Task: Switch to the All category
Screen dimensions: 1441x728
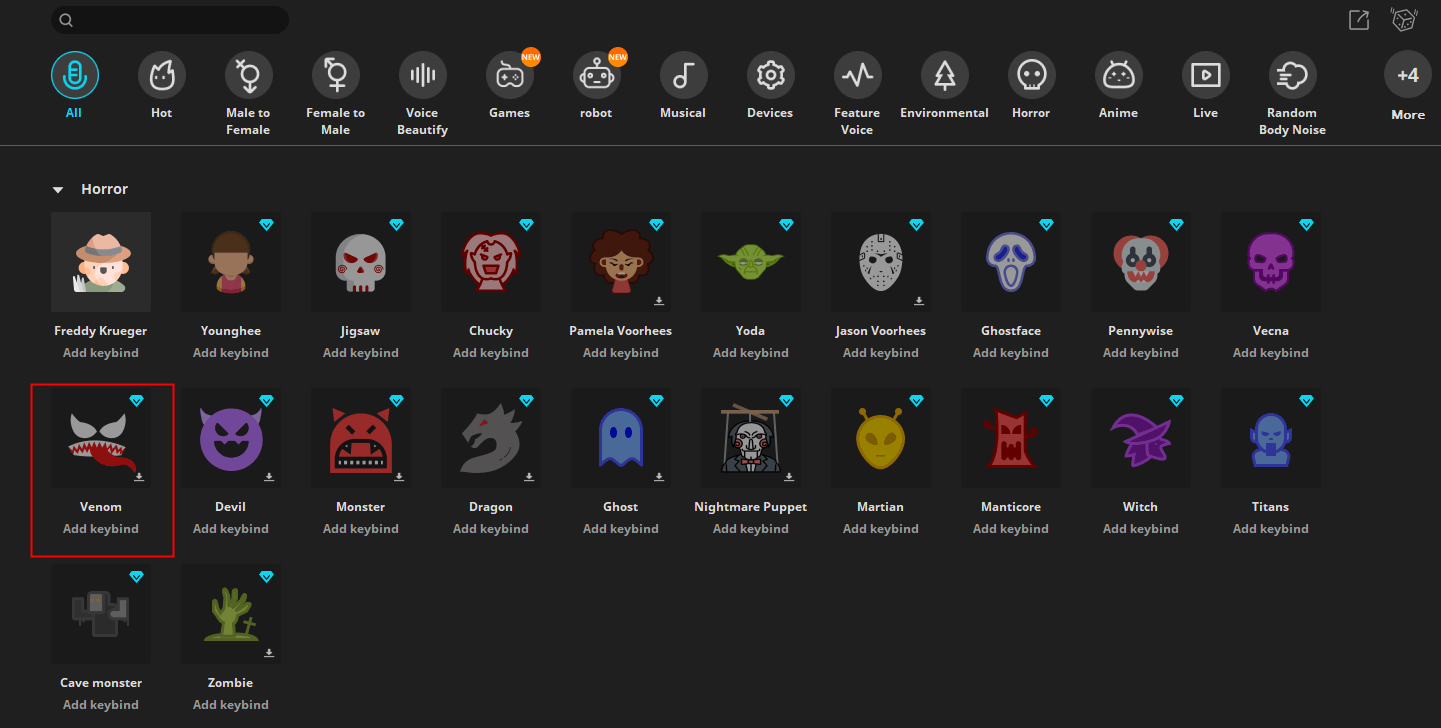Action: pos(74,87)
